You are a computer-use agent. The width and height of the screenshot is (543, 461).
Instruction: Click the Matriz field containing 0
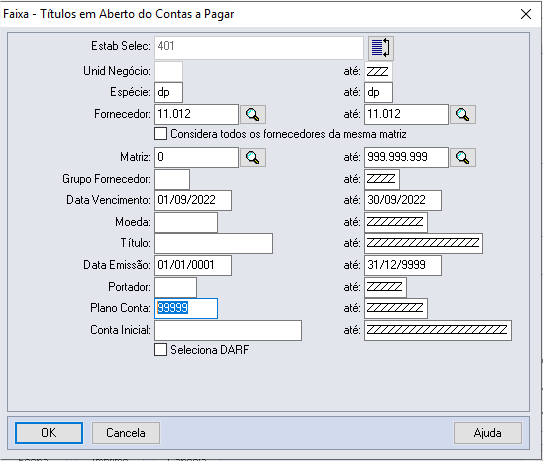click(x=196, y=158)
